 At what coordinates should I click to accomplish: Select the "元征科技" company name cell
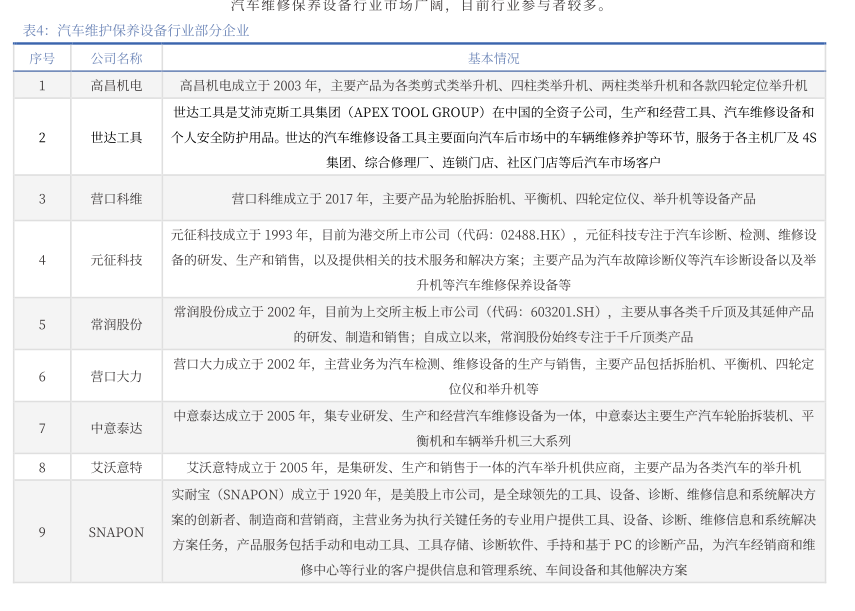click(x=116, y=260)
